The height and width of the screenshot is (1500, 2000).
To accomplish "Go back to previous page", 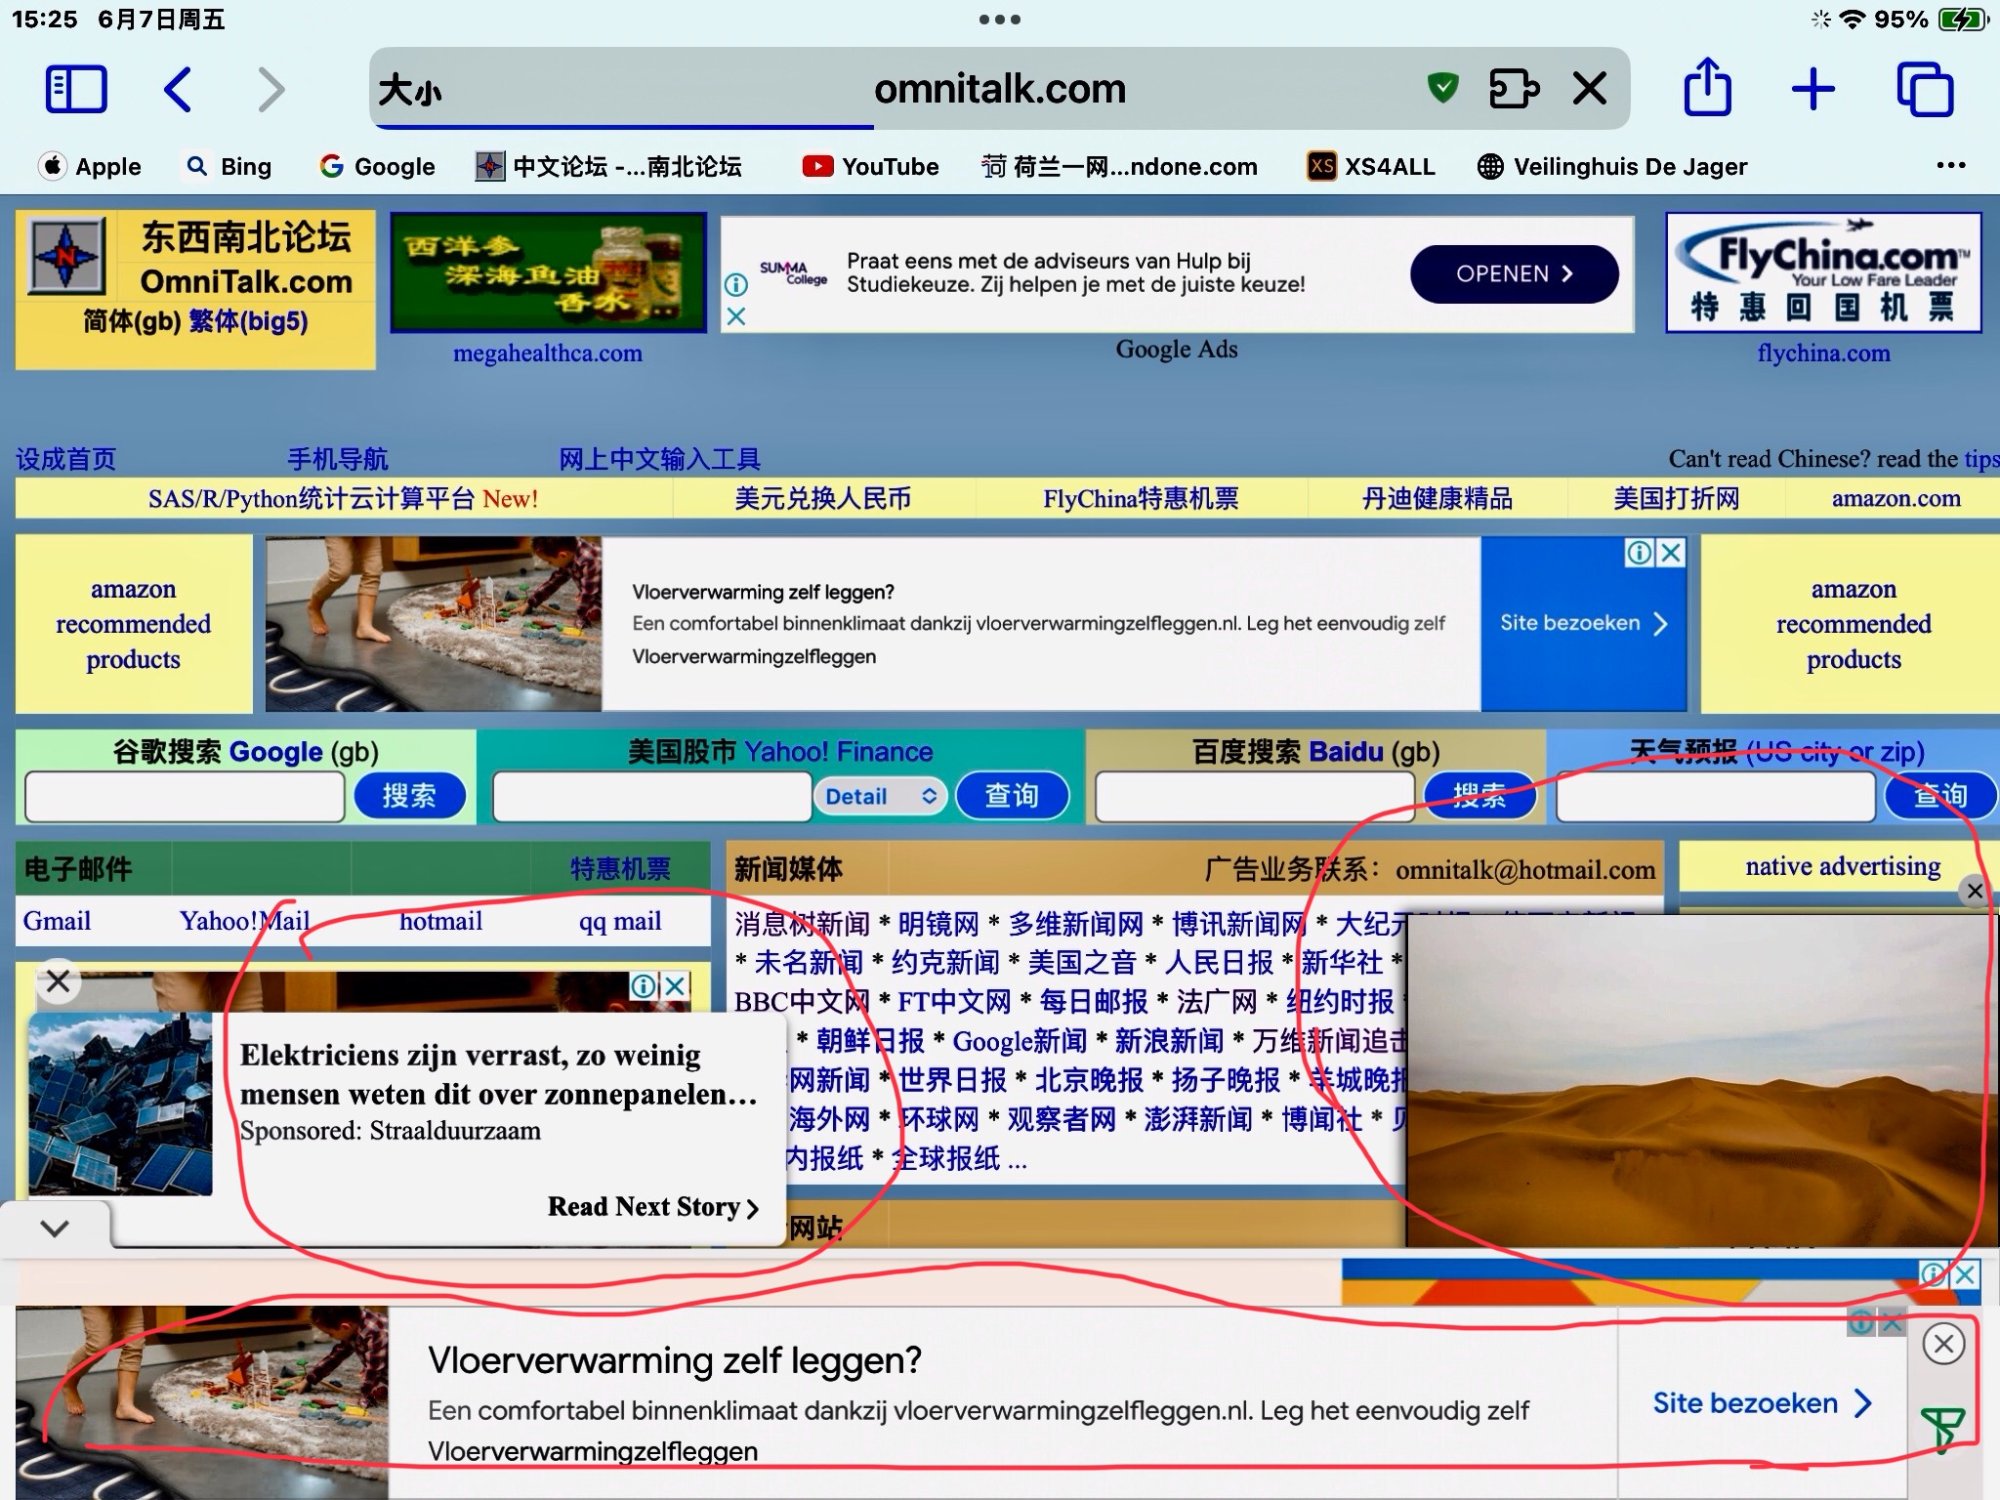I will click(178, 90).
